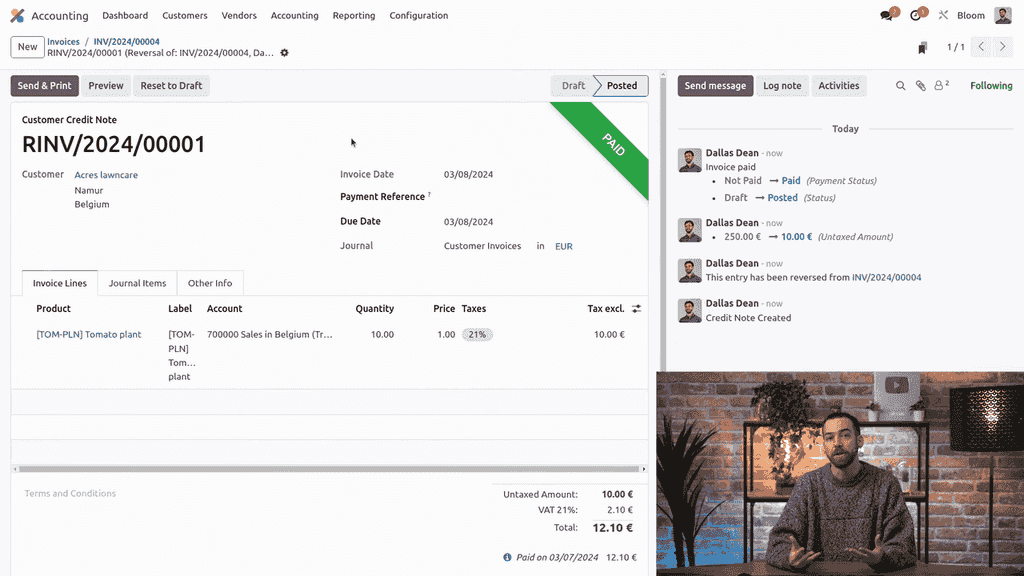The height and width of the screenshot is (576, 1024).
Task: Open the followers list person icon
Action: click(938, 86)
